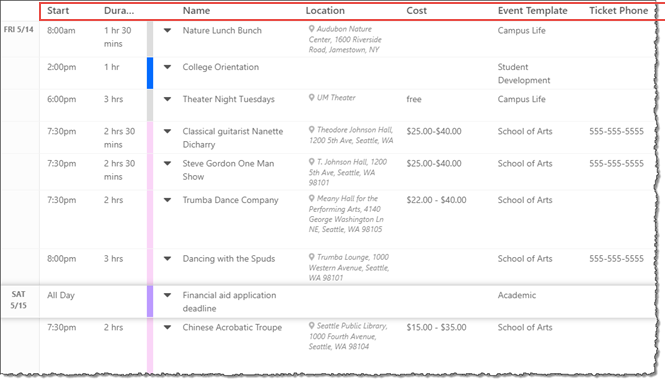Click the 6:00pm start time cell

(61, 99)
